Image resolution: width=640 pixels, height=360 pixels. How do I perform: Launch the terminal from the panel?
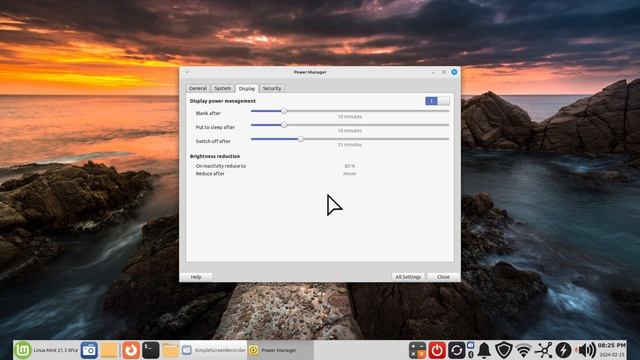[150, 350]
